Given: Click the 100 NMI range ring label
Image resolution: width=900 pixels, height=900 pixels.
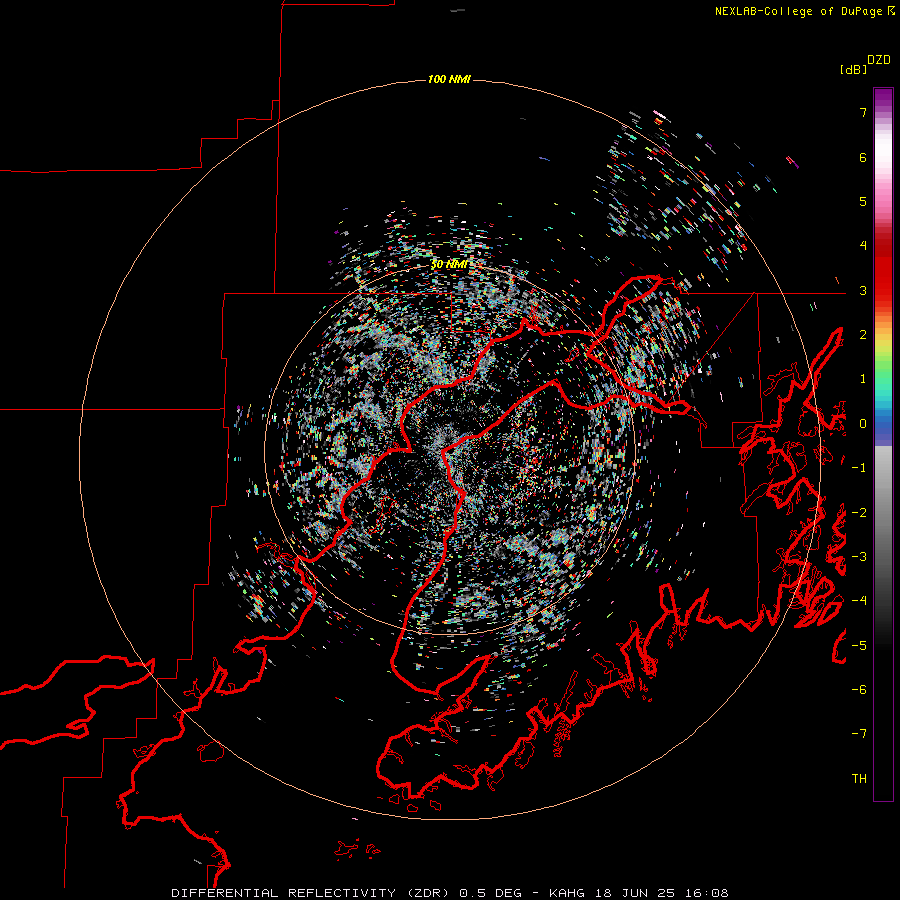Looking at the screenshot, I should (x=449, y=79).
